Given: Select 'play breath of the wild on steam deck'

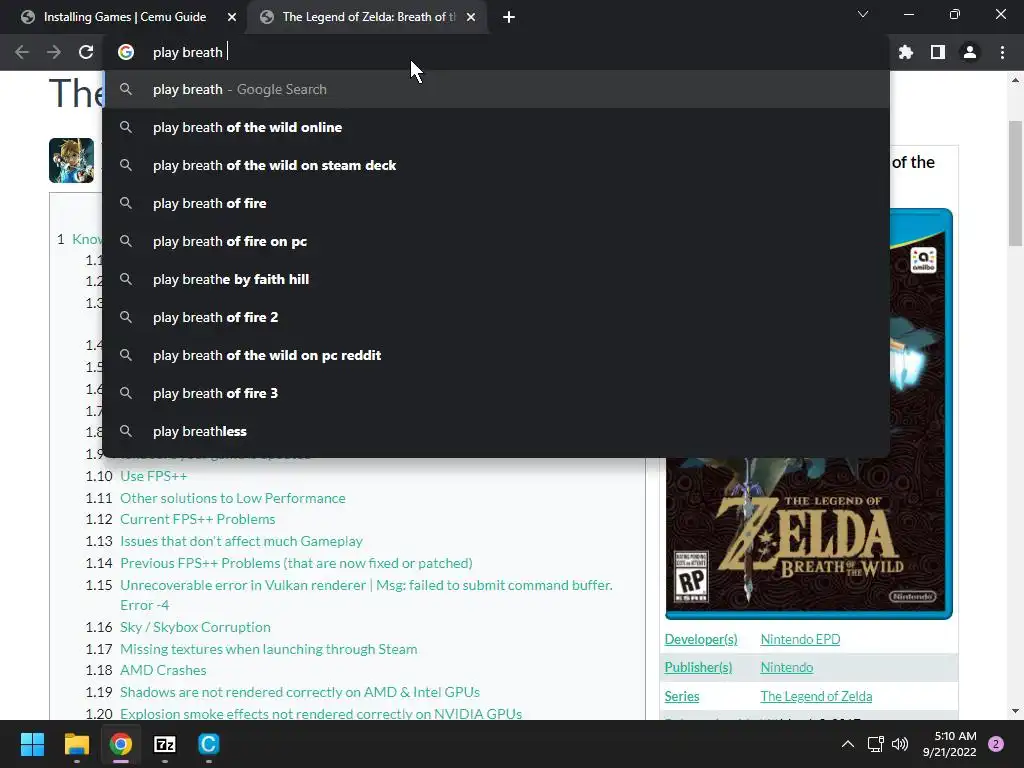Looking at the screenshot, I should point(496,165).
